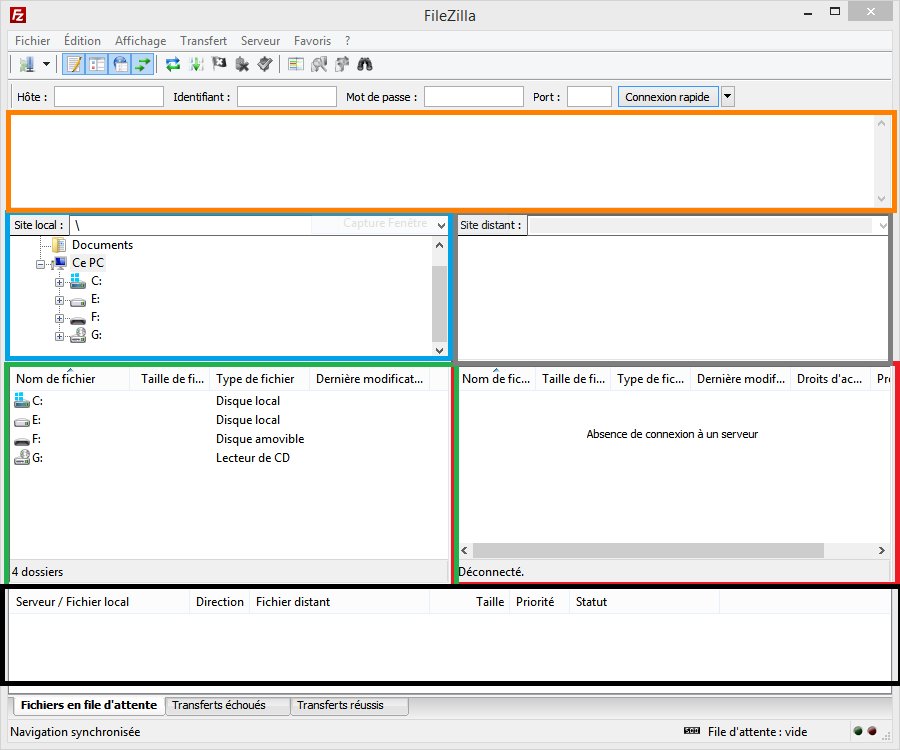Click the G: CD drive icon in the file list
Screen dimensions: 900x750
pyautogui.click(x=22, y=457)
